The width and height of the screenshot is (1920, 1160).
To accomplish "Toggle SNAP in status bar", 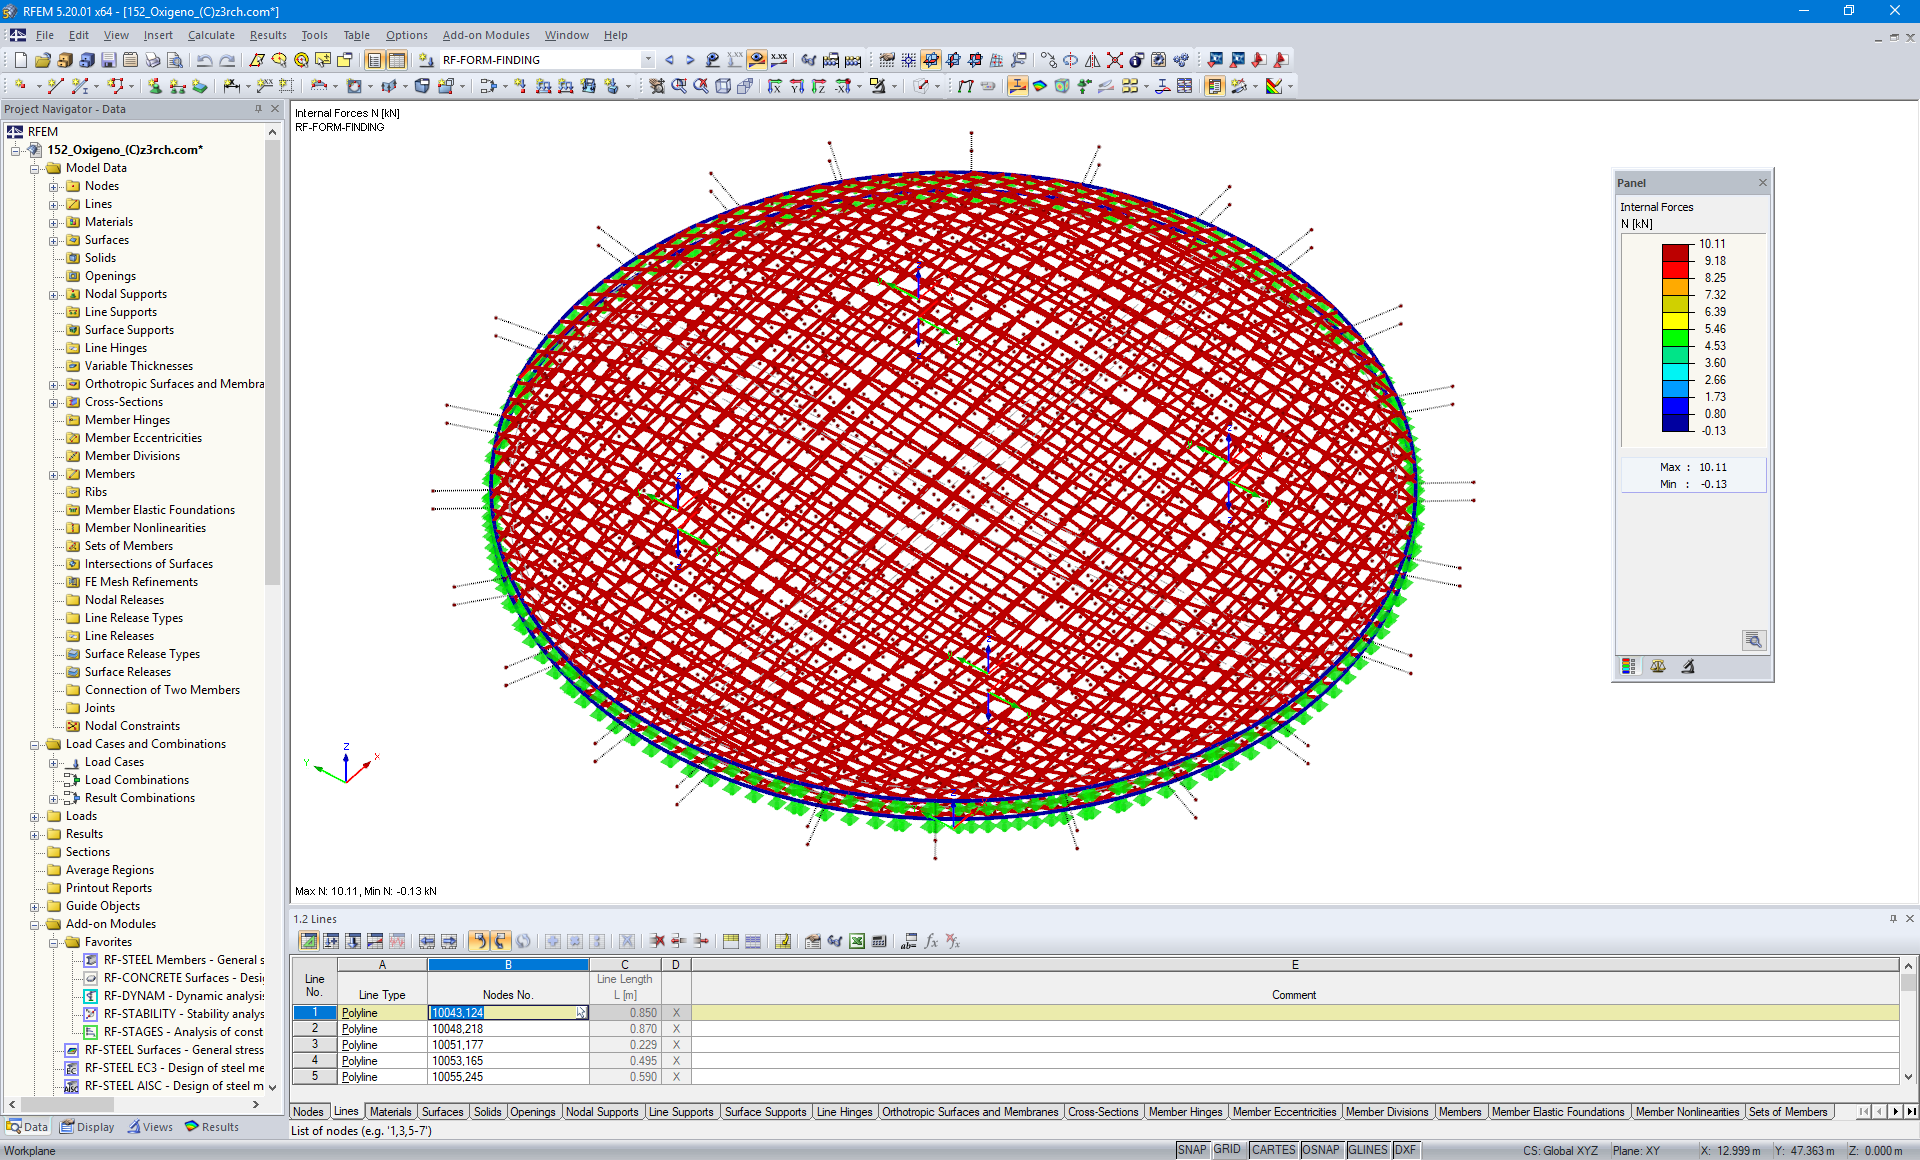I will [1191, 1150].
